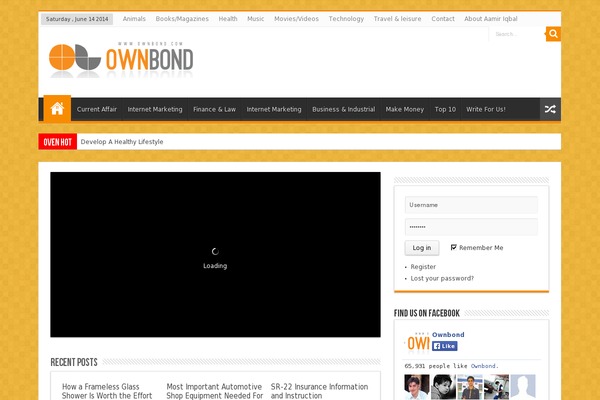The height and width of the screenshot is (400, 600).
Task: Open the Movies/Videos top link
Action: click(296, 19)
